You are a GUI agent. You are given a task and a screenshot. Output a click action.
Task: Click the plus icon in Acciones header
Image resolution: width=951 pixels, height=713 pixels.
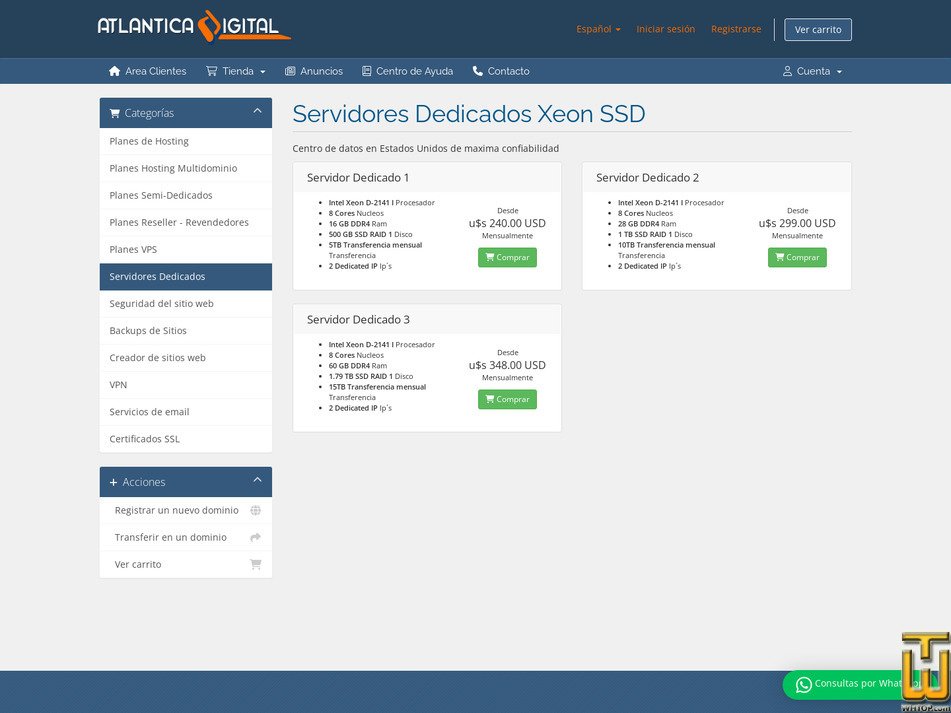coord(113,483)
